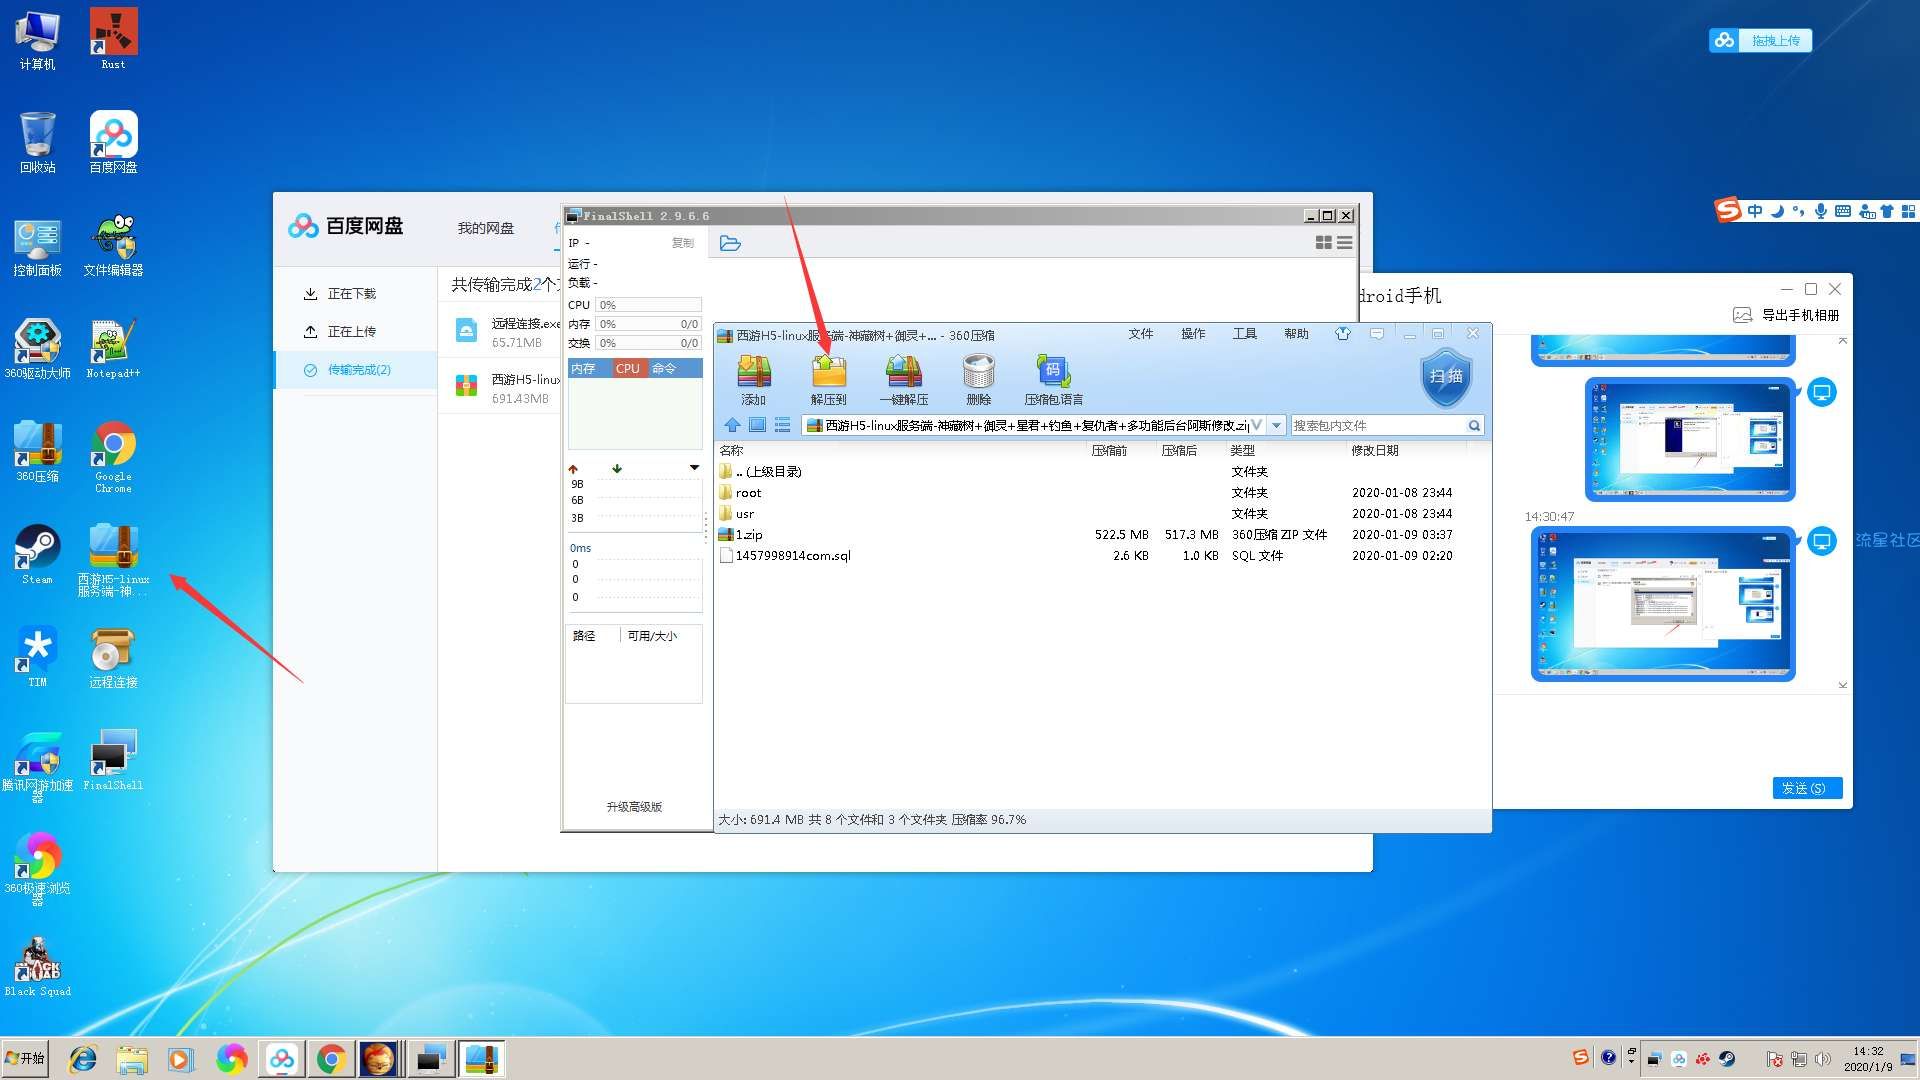This screenshot has height=1080, width=1920.
Task: Switch archive list to detail list view
Action: point(783,425)
